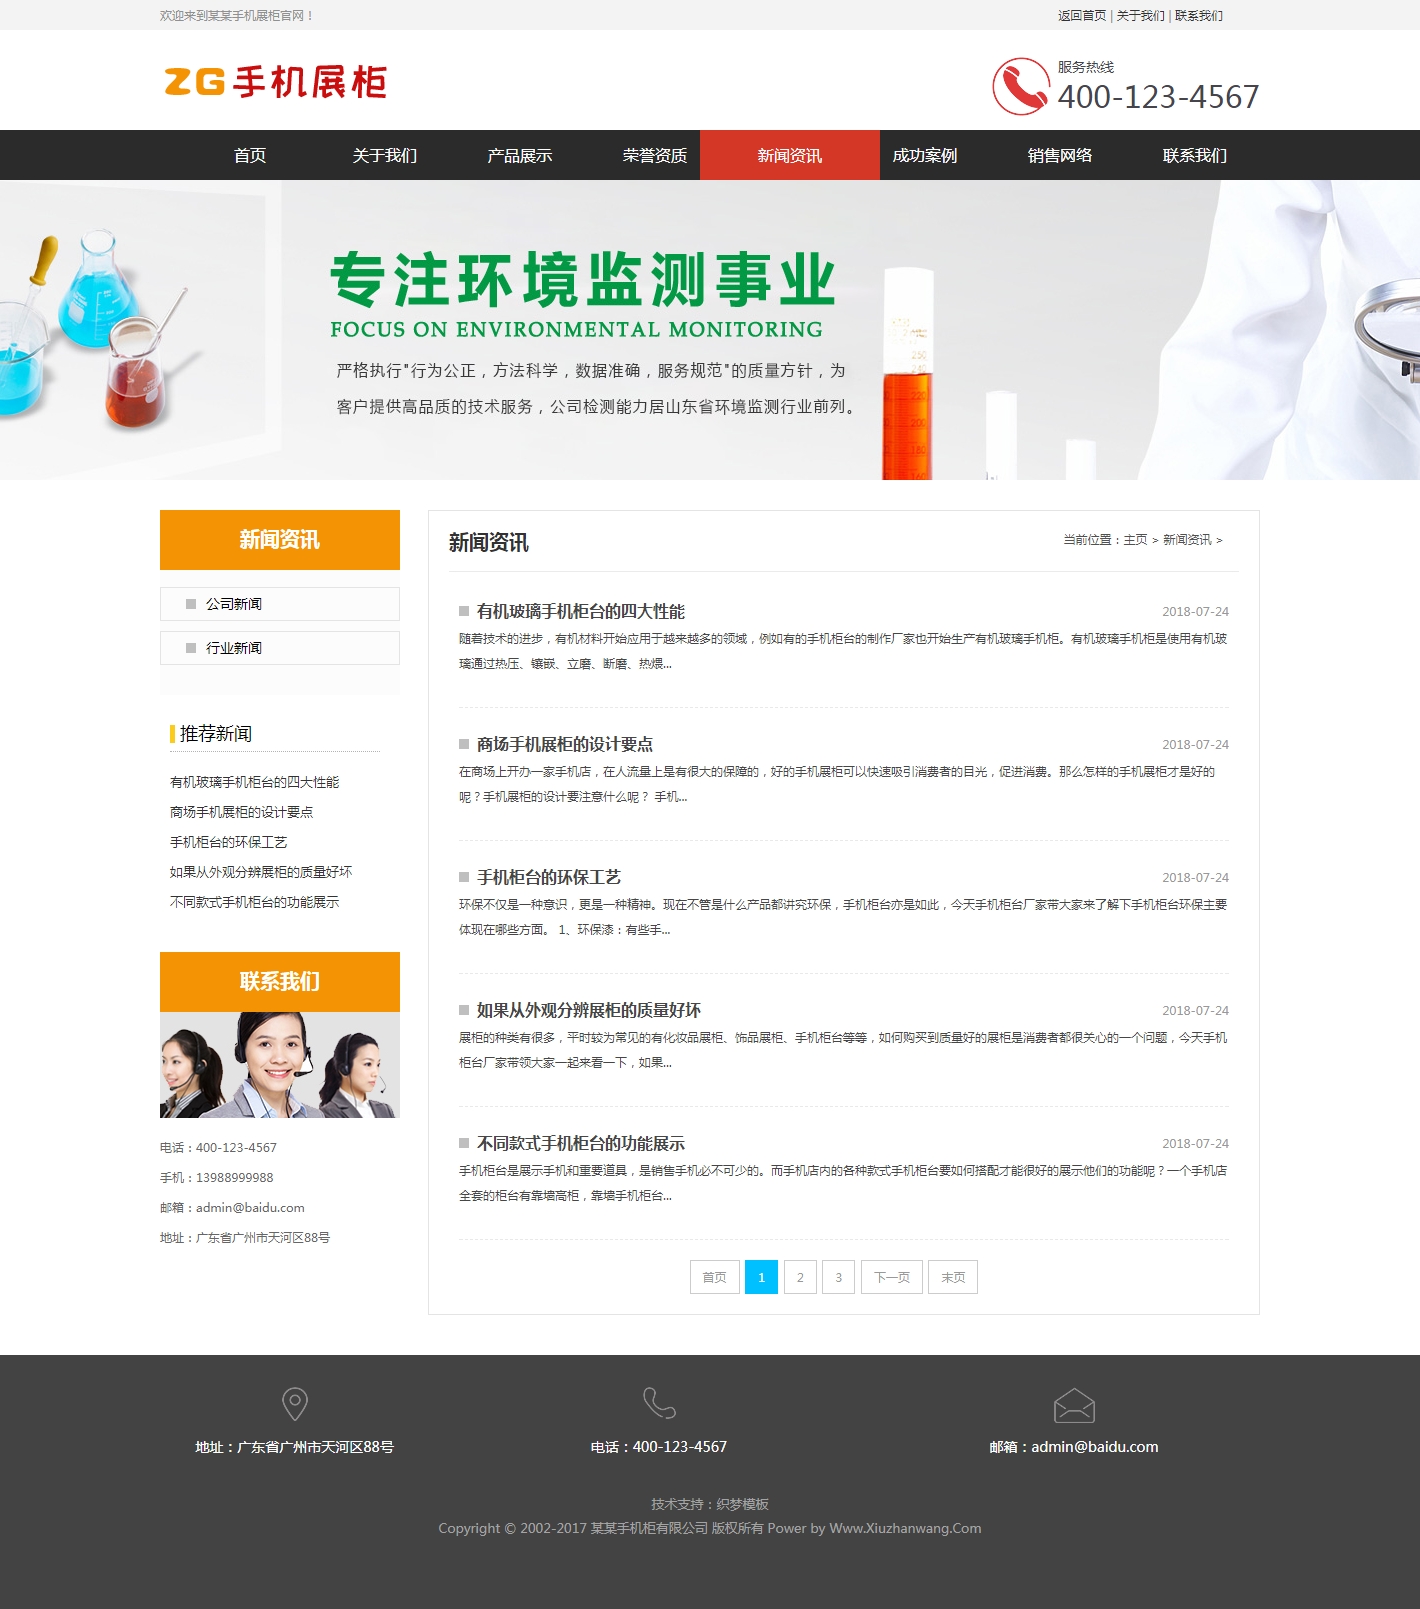Open 如果从外观分辨展柜的质量好坏 in recommended news sidebar
The height and width of the screenshot is (1609, 1420).
click(x=261, y=872)
